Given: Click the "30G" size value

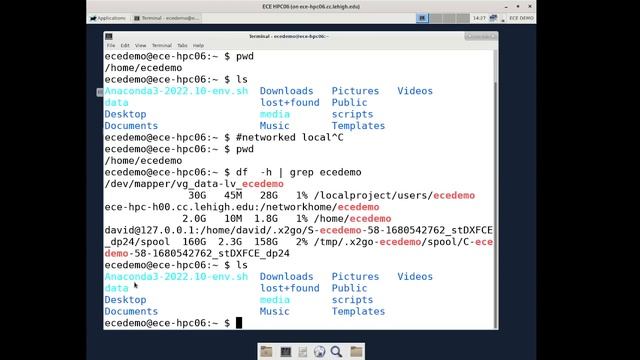Looking at the screenshot, I should (197, 196).
